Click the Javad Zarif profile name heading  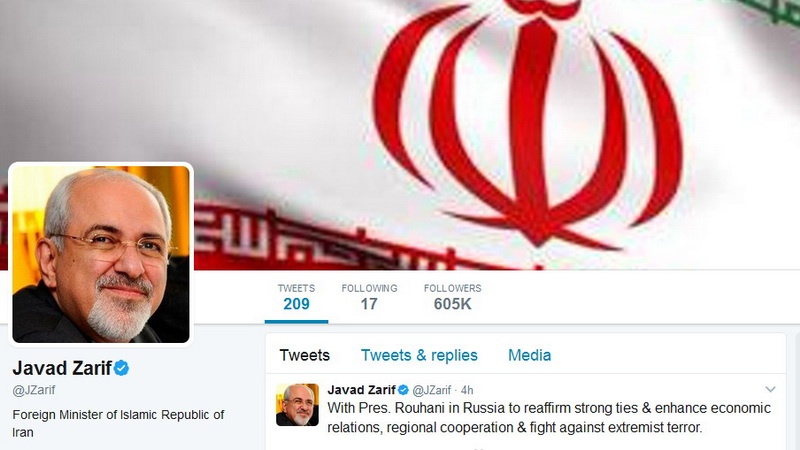[x=62, y=368]
